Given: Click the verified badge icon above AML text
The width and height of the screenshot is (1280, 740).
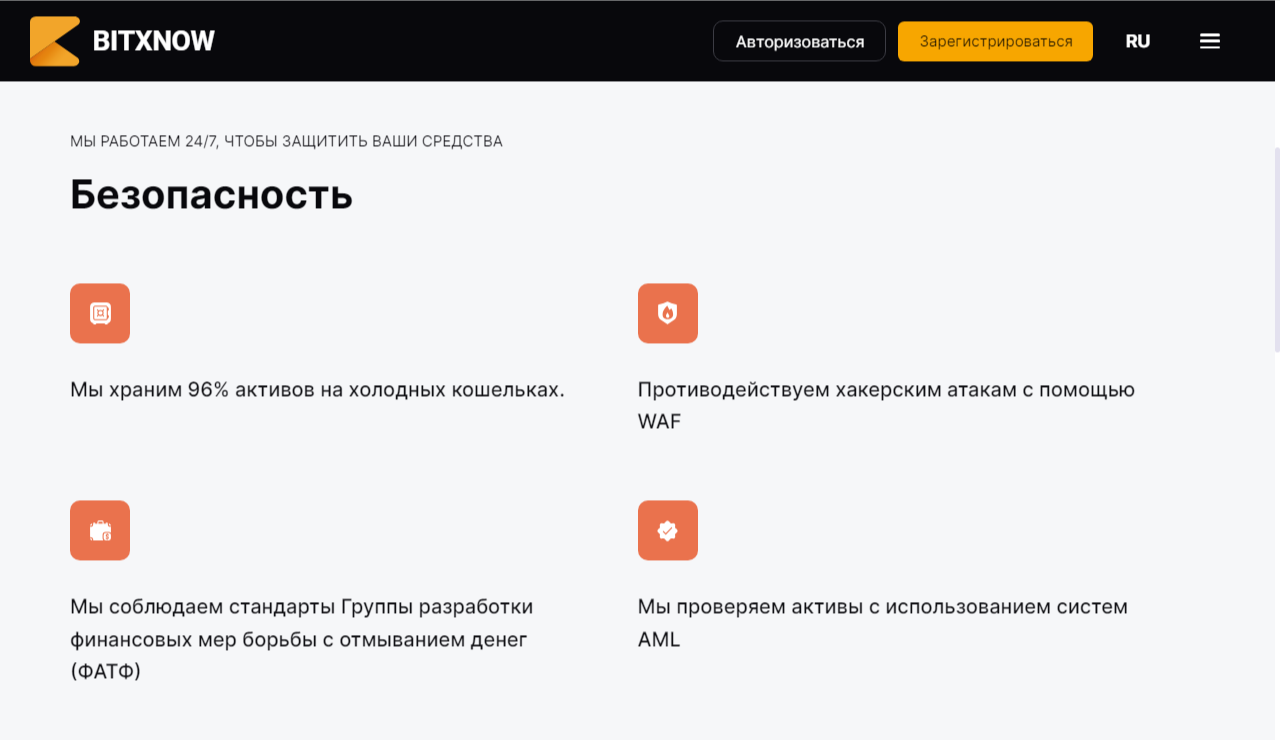Looking at the screenshot, I should 668,530.
